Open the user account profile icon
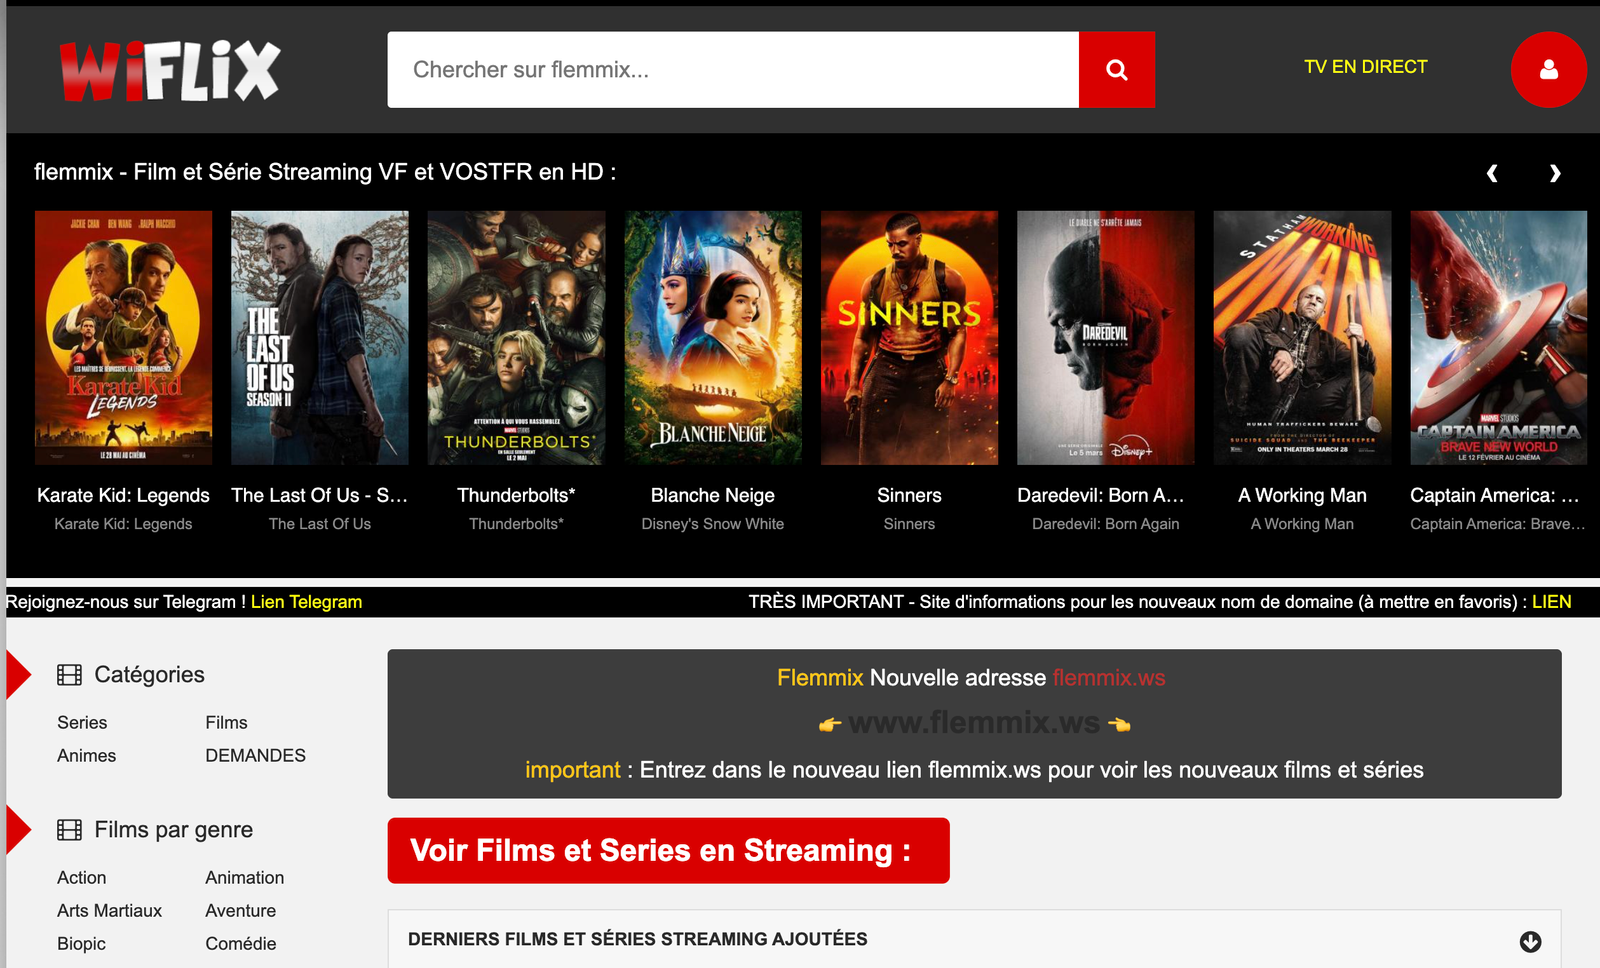The width and height of the screenshot is (1600, 968). (1548, 69)
